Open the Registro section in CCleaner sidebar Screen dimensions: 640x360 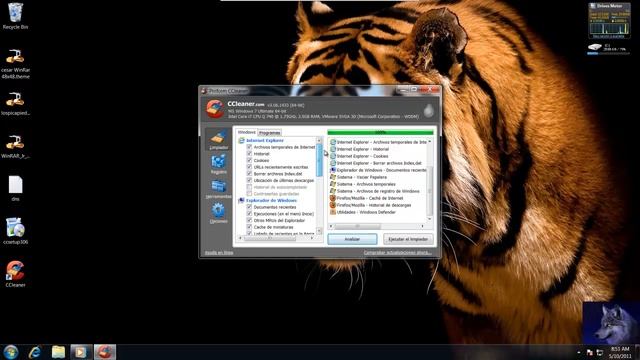218,164
